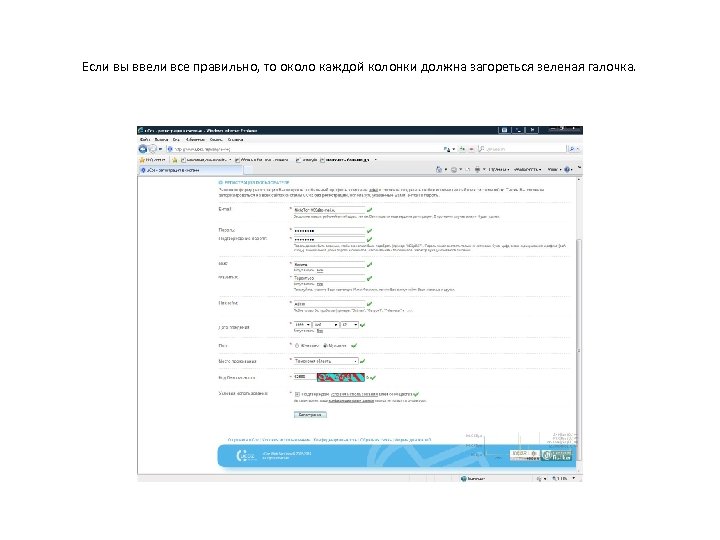Click the Feeds icon in command bar
This screenshot has height=540, width=720.
pyautogui.click(x=454, y=169)
